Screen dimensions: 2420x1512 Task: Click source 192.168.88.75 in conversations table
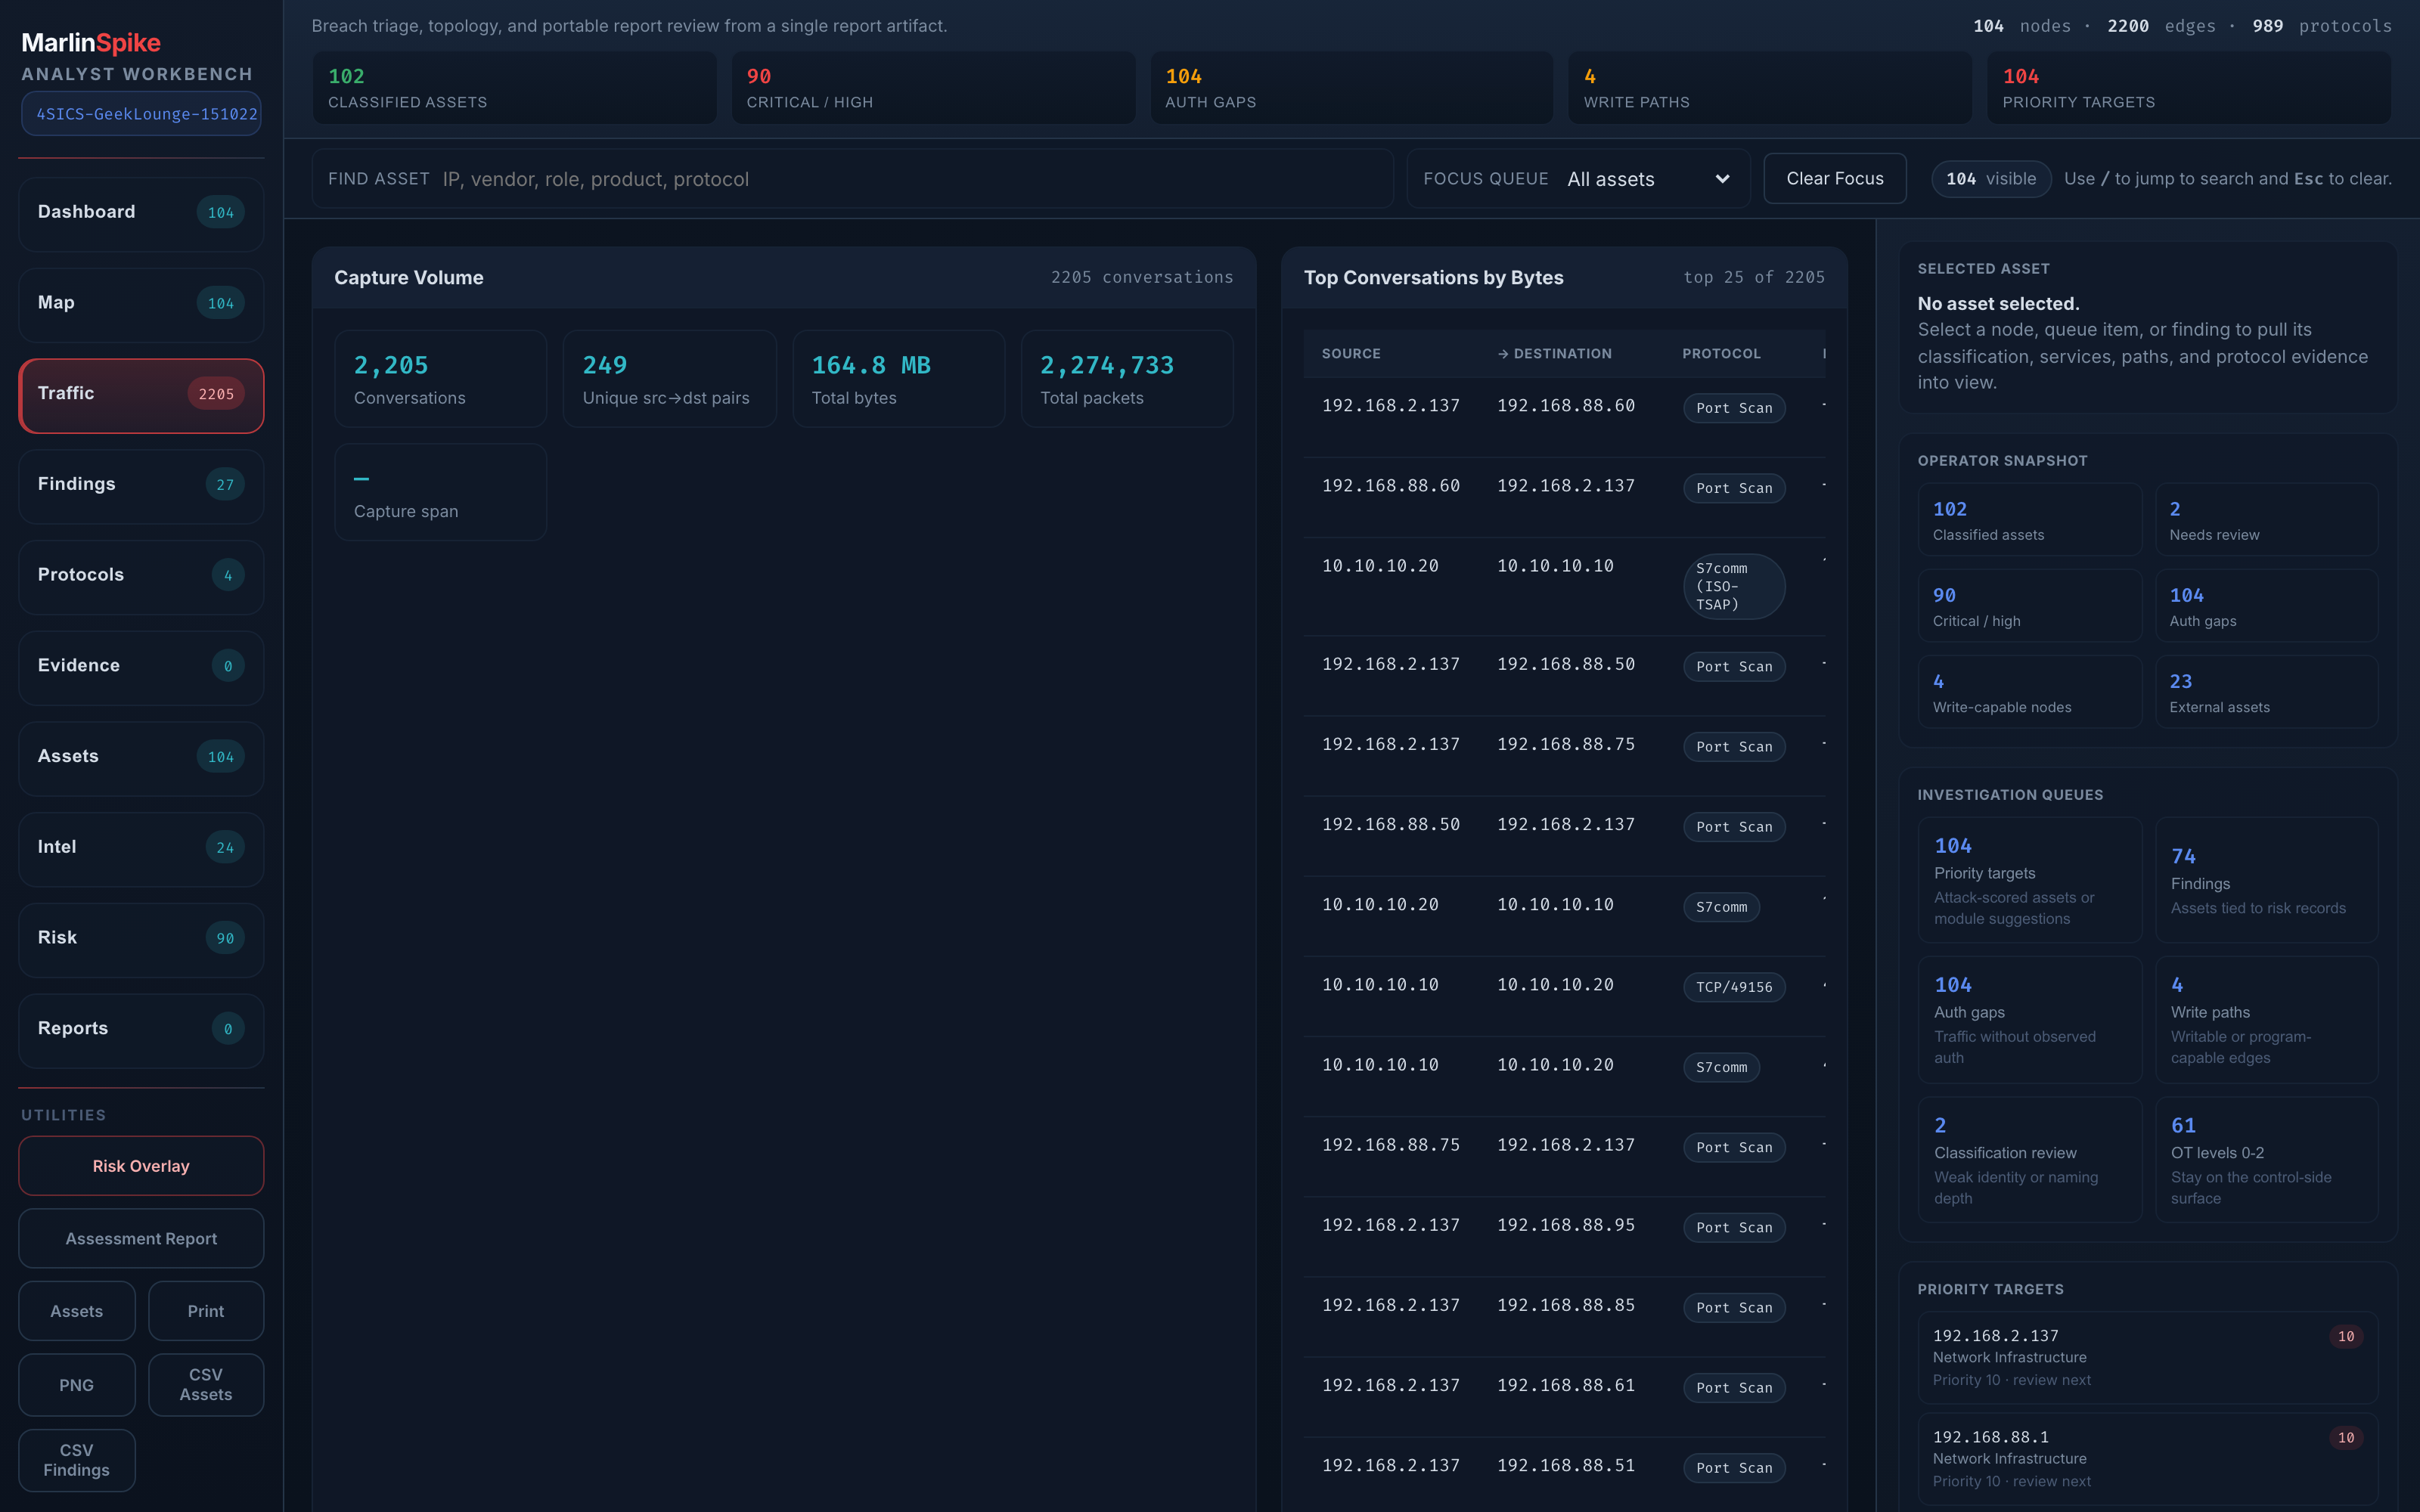tap(1390, 1145)
